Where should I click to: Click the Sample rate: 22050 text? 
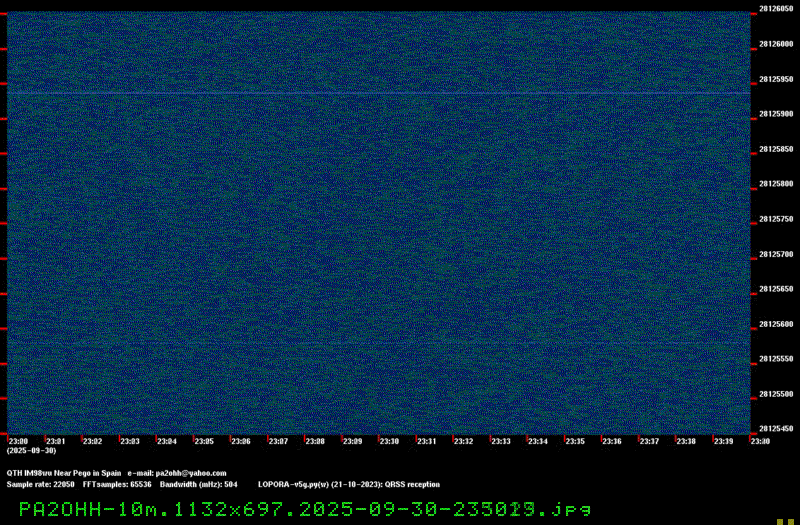(41, 484)
